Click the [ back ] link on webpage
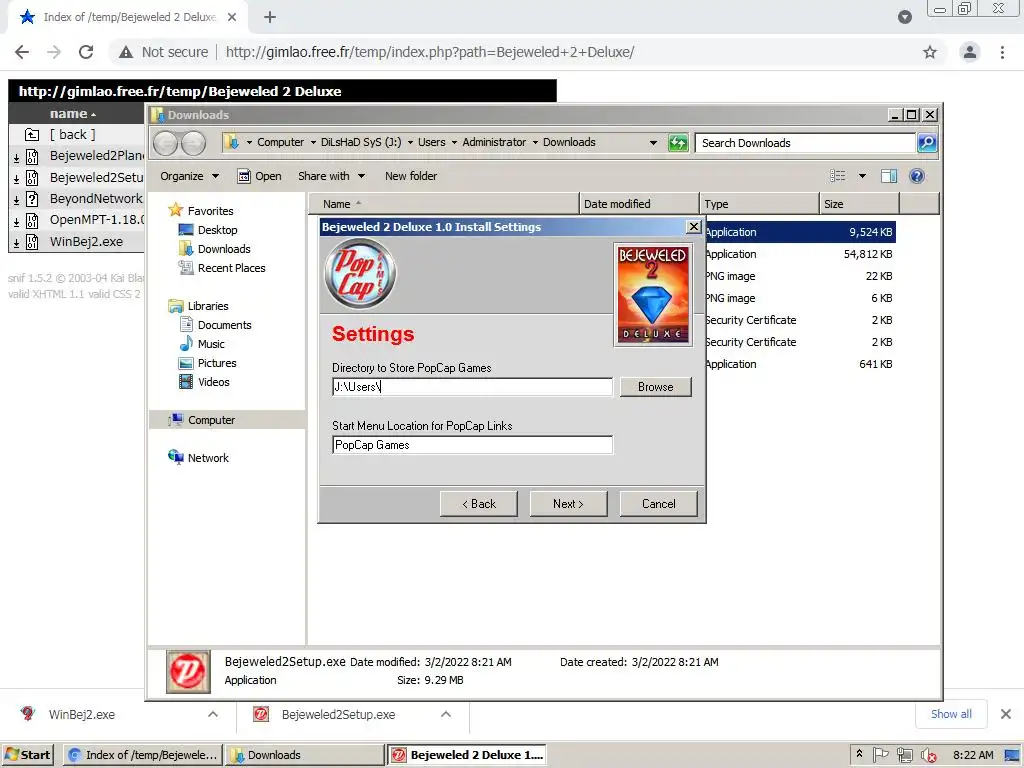The width and height of the screenshot is (1024, 768). pos(72,135)
